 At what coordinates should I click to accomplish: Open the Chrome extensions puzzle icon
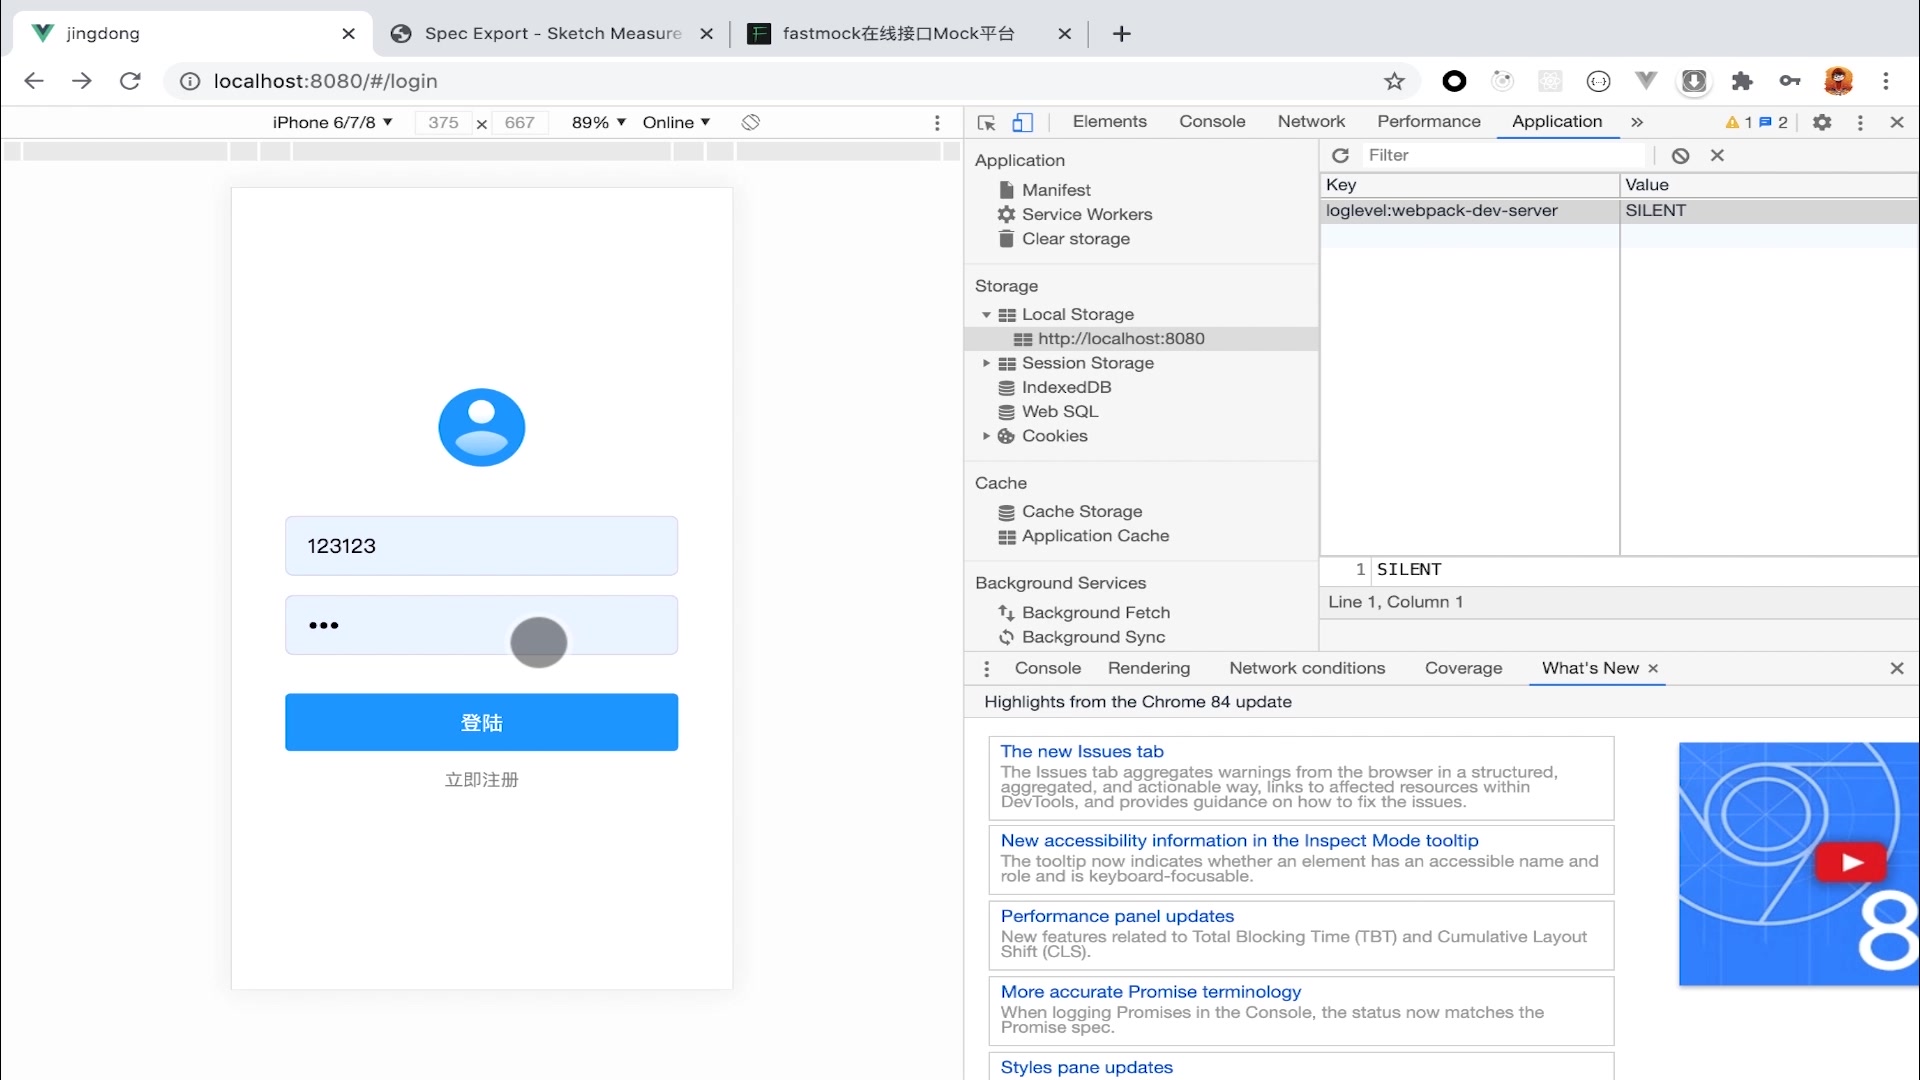coord(1742,81)
